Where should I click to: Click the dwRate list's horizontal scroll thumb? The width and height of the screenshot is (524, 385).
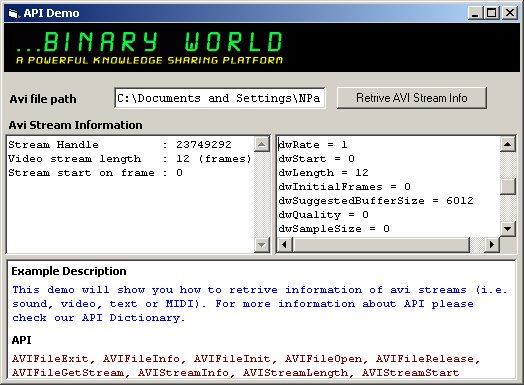coord(381,244)
